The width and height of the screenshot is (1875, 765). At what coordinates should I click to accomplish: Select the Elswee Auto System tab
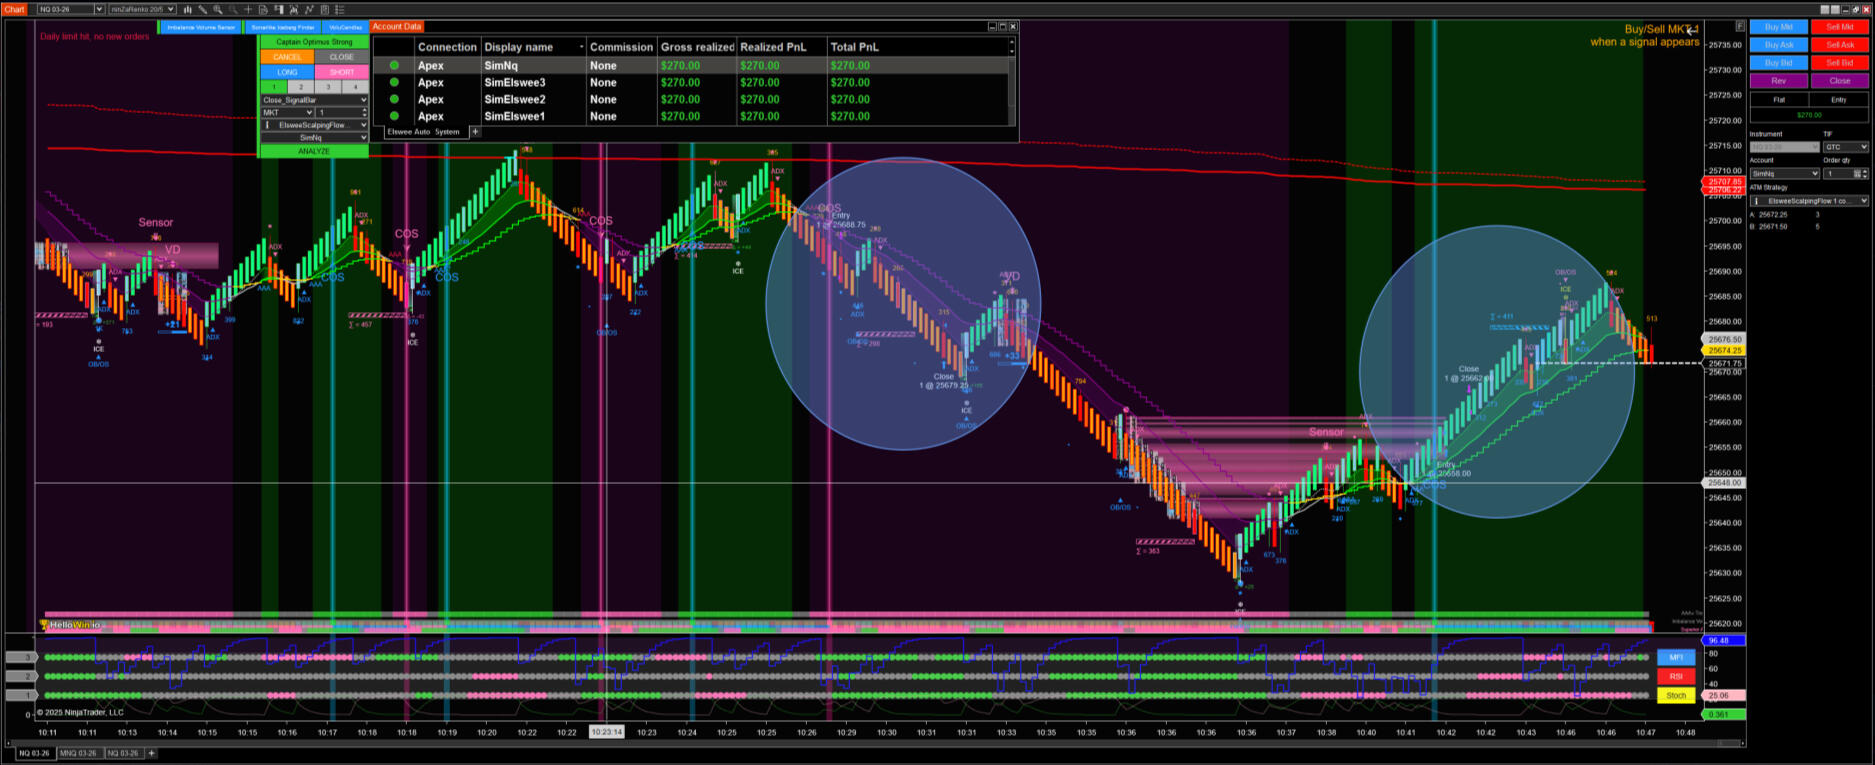[423, 132]
